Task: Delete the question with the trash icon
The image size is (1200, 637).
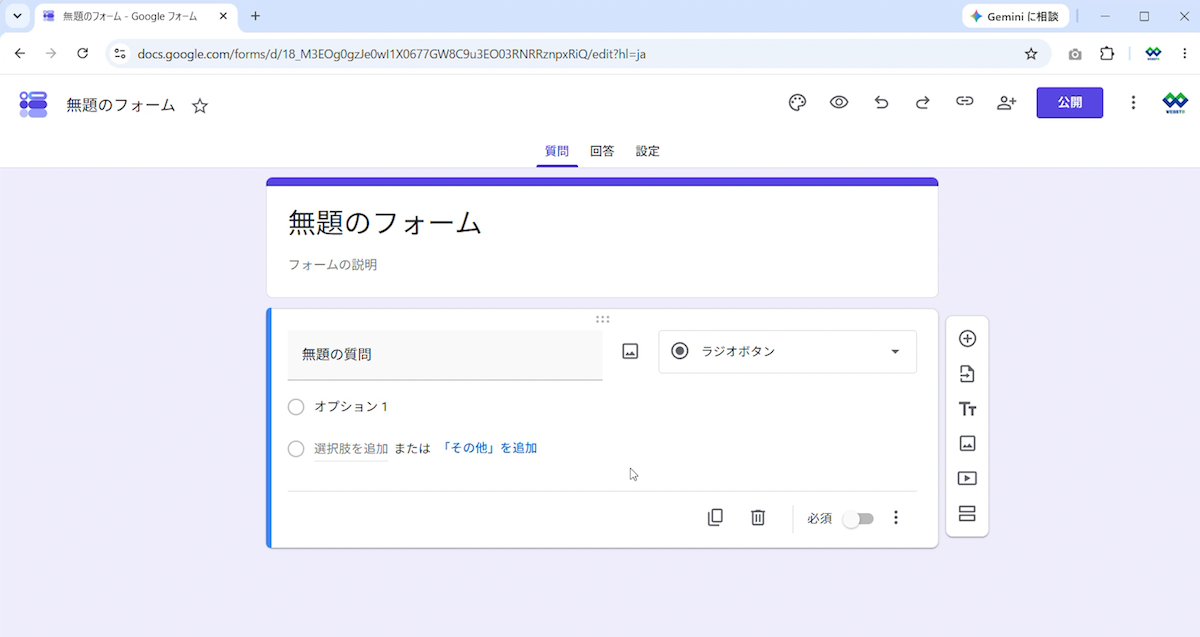Action: [758, 518]
